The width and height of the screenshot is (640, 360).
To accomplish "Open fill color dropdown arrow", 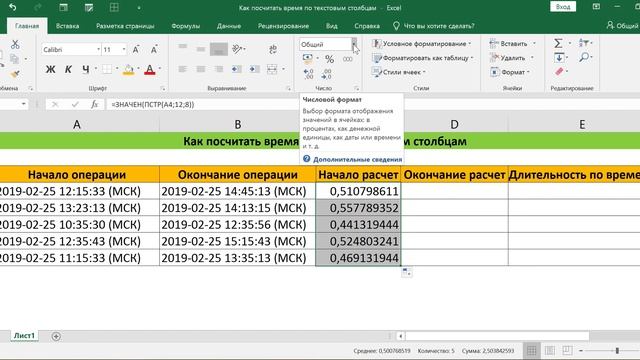I will [138, 69].
